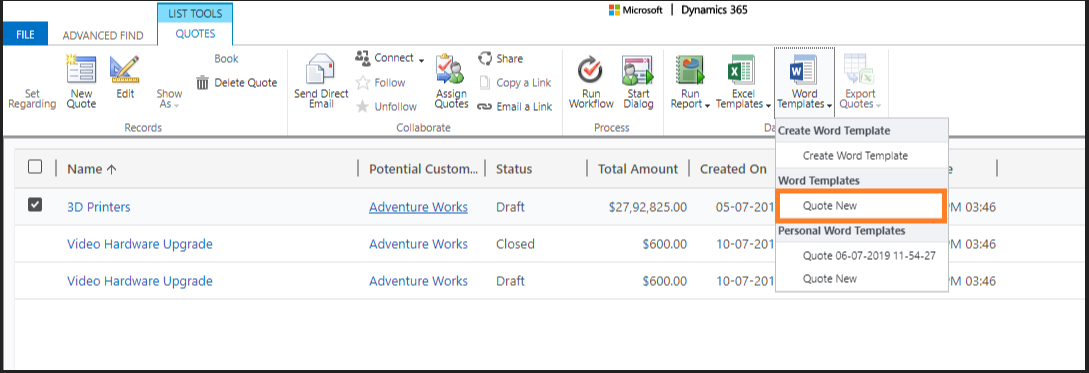Screen dimensions: 1089x373
Task: Choose Quote New under Word Templates
Action: 861,206
